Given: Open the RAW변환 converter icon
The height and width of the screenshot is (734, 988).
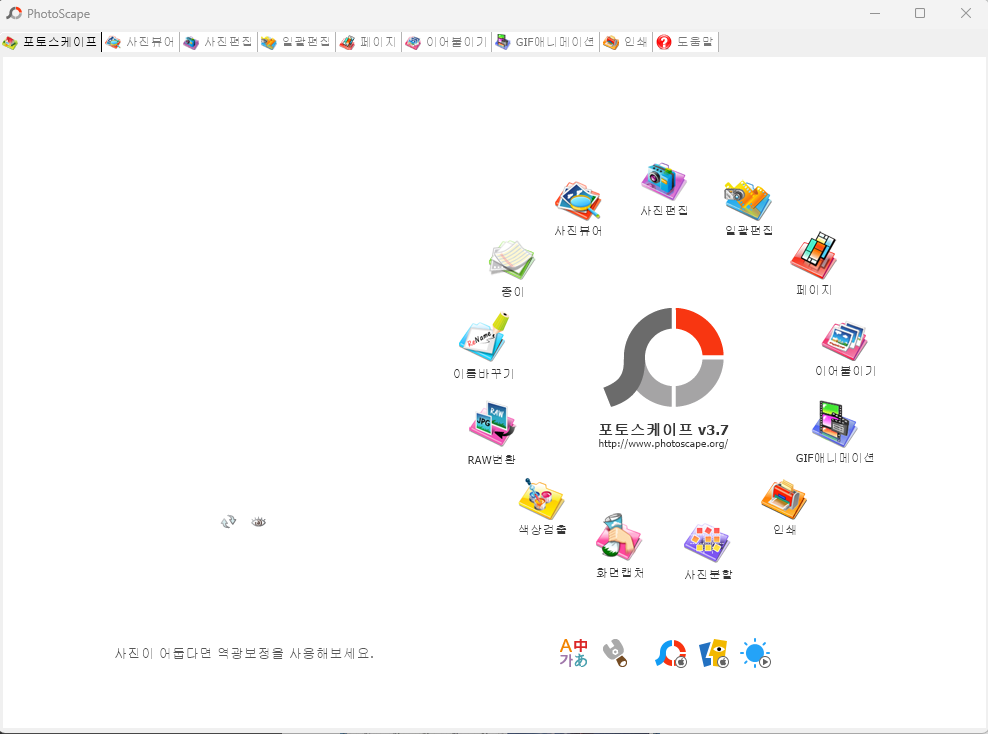Looking at the screenshot, I should click(491, 424).
